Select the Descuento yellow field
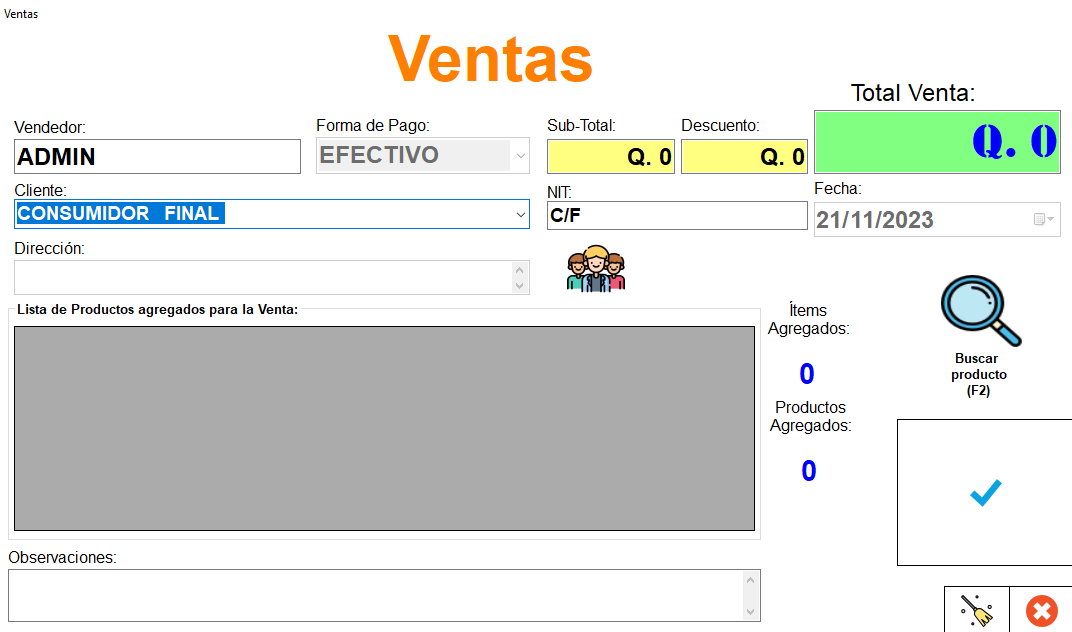The height and width of the screenshot is (632, 1072). (744, 157)
